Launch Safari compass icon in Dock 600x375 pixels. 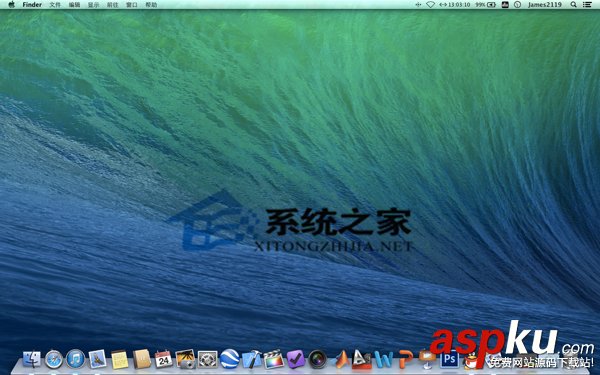coord(54,359)
